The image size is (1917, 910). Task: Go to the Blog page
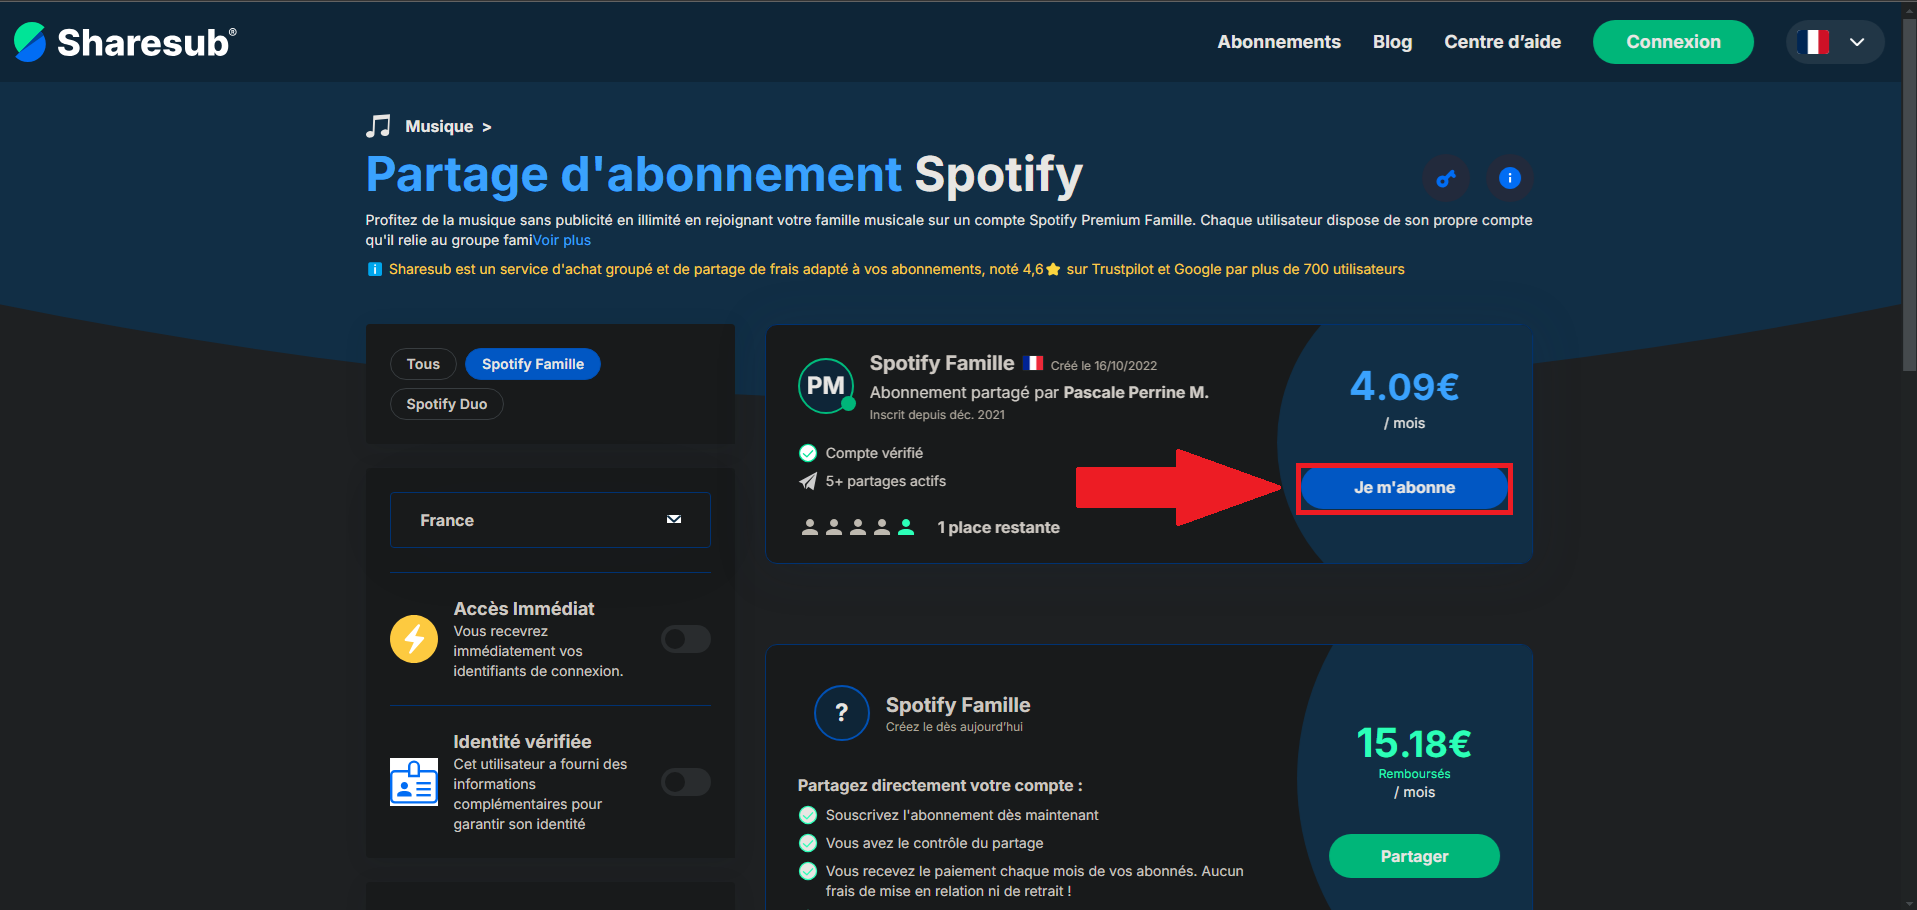pyautogui.click(x=1392, y=42)
